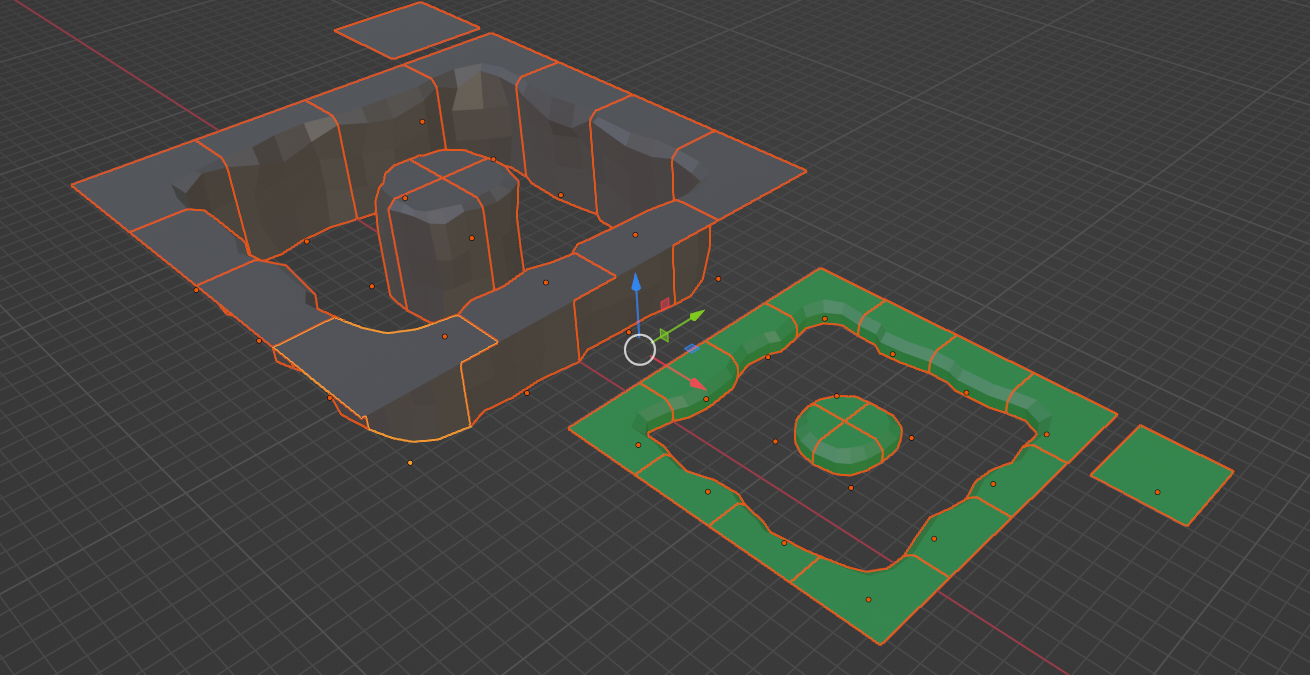
Task: Grab the blue Z-axis move gizmo arrow
Action: (x=636, y=281)
